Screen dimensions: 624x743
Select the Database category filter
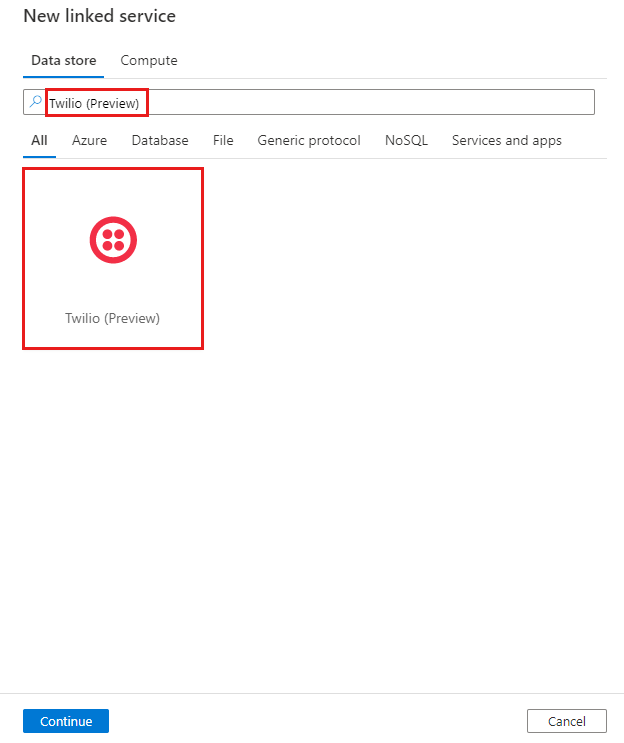click(160, 141)
